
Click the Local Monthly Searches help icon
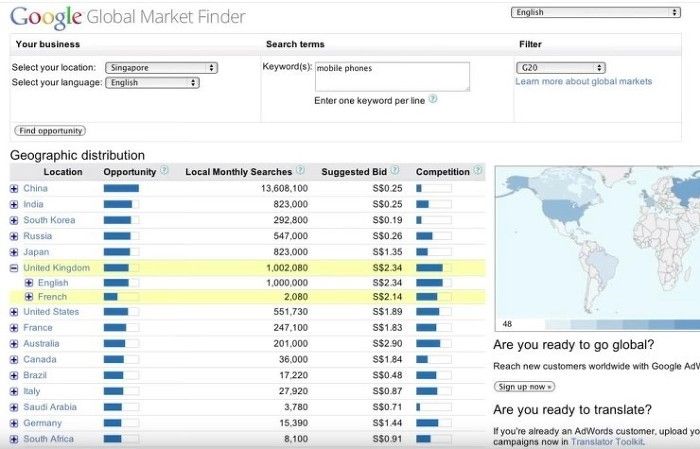(300, 170)
